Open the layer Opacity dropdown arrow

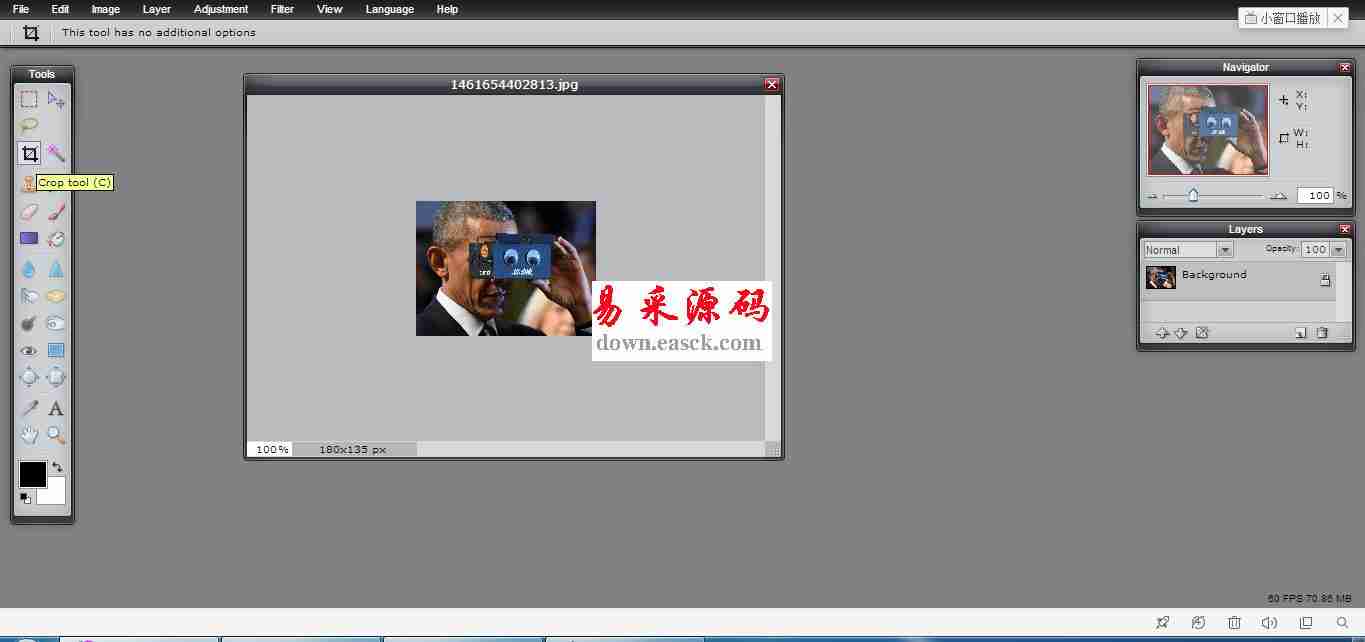[1338, 250]
